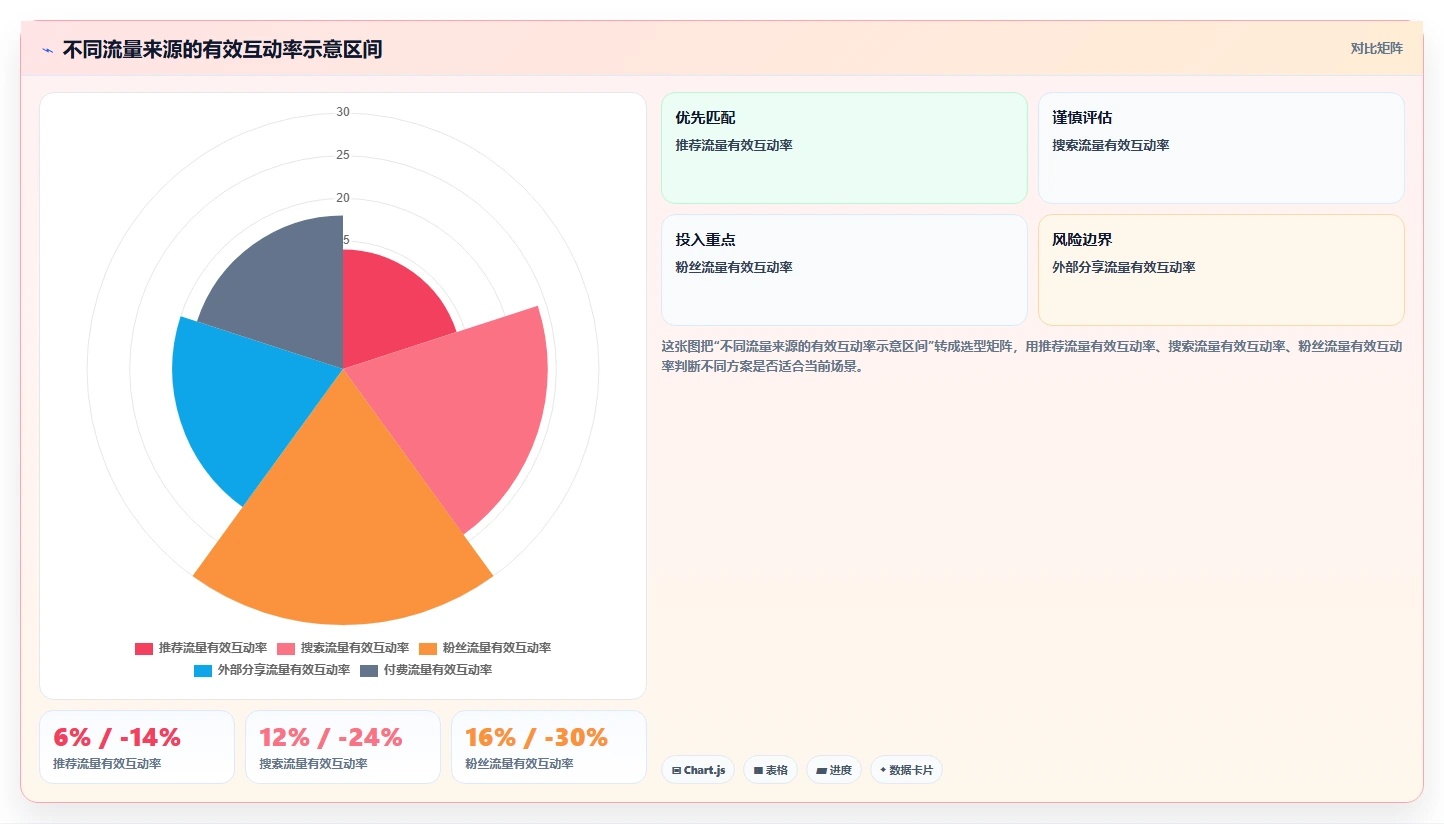Click the 进度 tag
The width and height of the screenshot is (1444, 824).
[x=834, y=770]
